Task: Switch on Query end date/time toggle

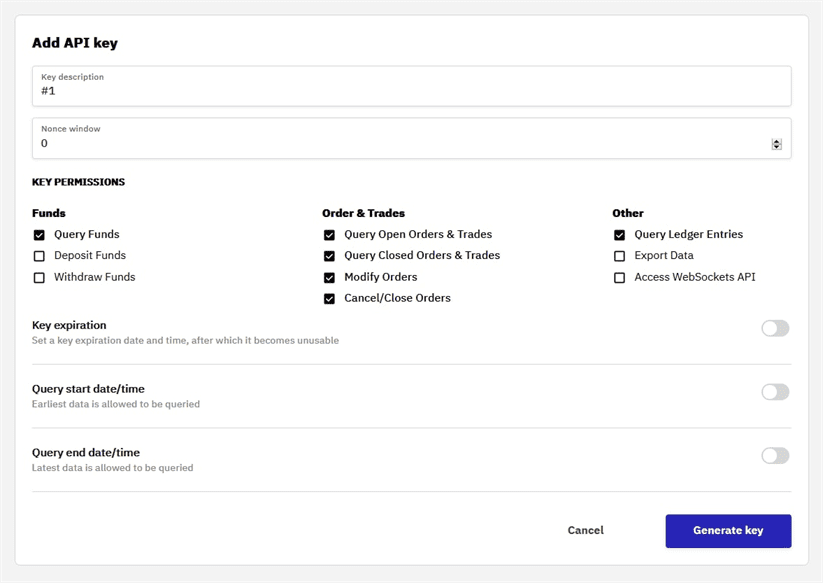Action: (x=775, y=456)
